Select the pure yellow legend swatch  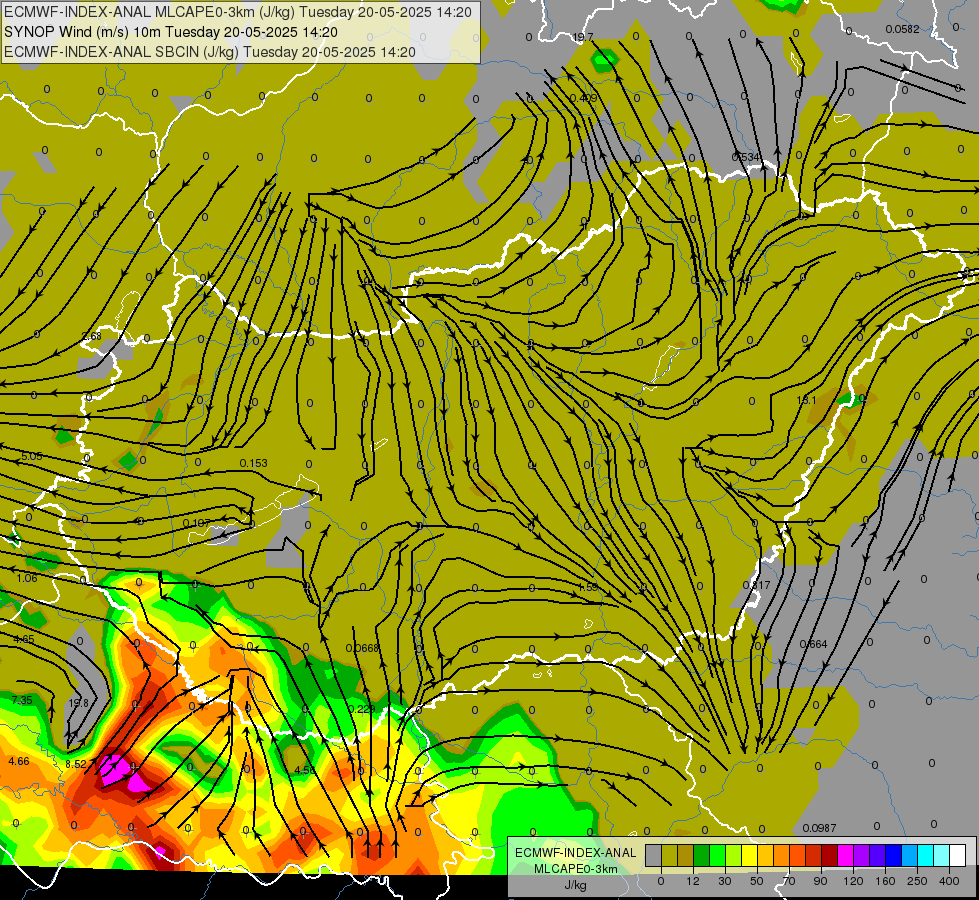[x=749, y=855]
